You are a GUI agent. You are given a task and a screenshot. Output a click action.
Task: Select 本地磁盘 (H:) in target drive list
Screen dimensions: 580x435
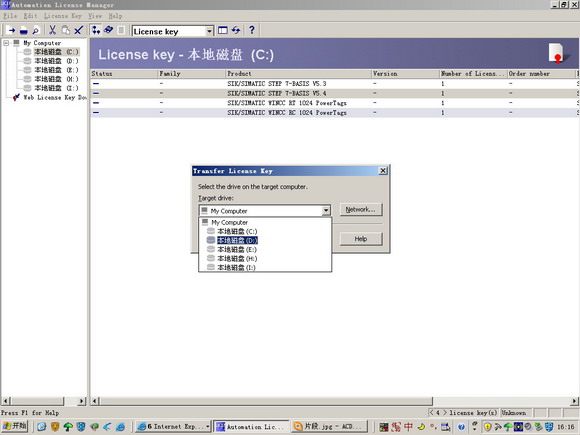coord(237,259)
